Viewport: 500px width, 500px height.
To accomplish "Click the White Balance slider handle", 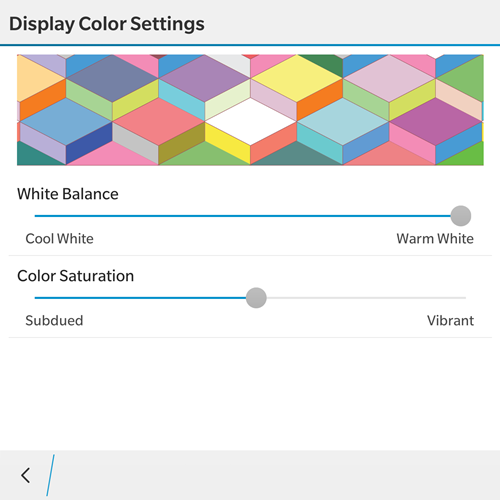I will tap(461, 216).
